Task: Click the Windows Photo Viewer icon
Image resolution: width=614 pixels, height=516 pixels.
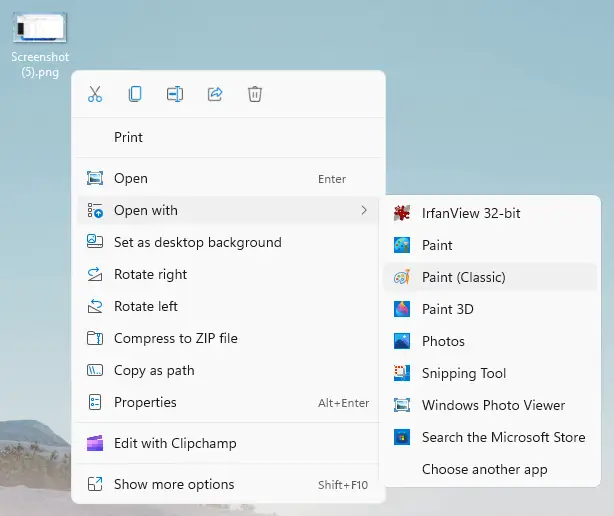Action: pos(402,405)
